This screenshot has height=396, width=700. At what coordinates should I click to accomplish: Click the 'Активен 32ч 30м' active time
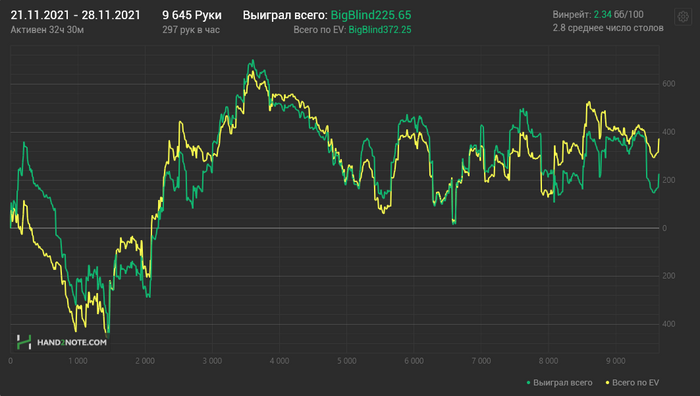(x=47, y=30)
